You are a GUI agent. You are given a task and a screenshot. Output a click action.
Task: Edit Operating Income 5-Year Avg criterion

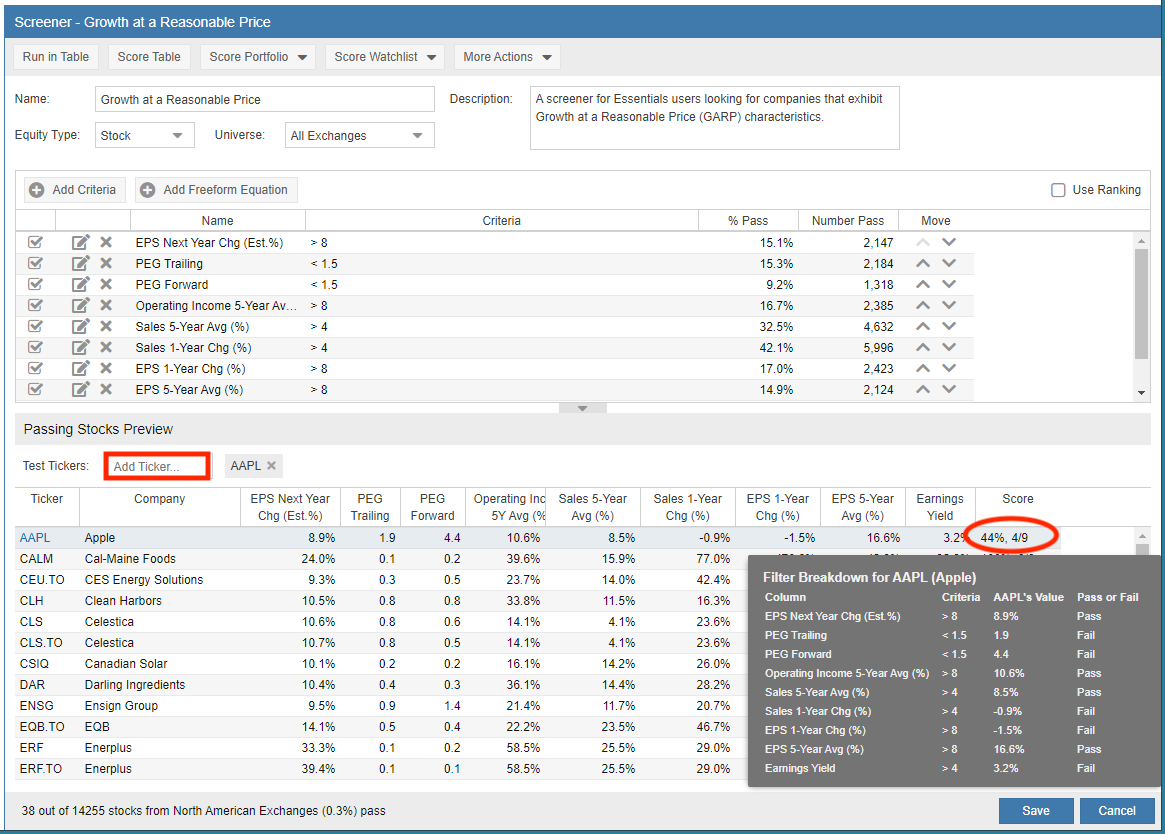(x=80, y=305)
